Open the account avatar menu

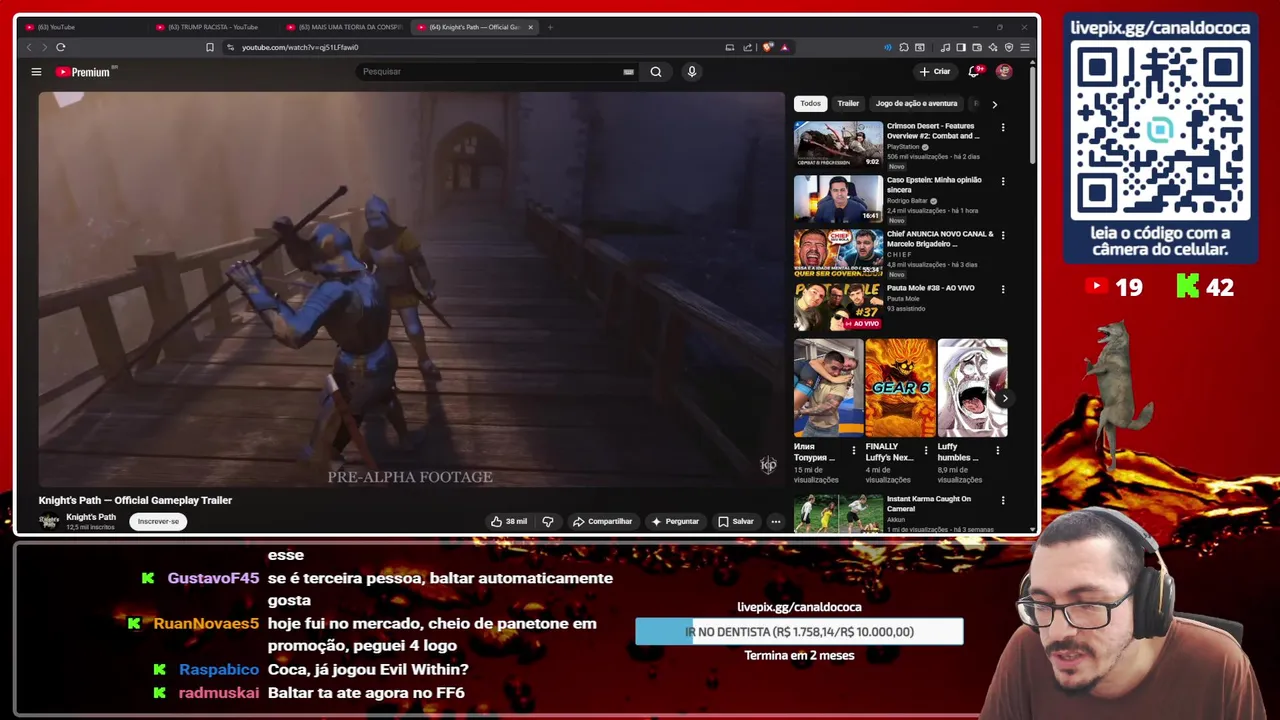pyautogui.click(x=1004, y=71)
